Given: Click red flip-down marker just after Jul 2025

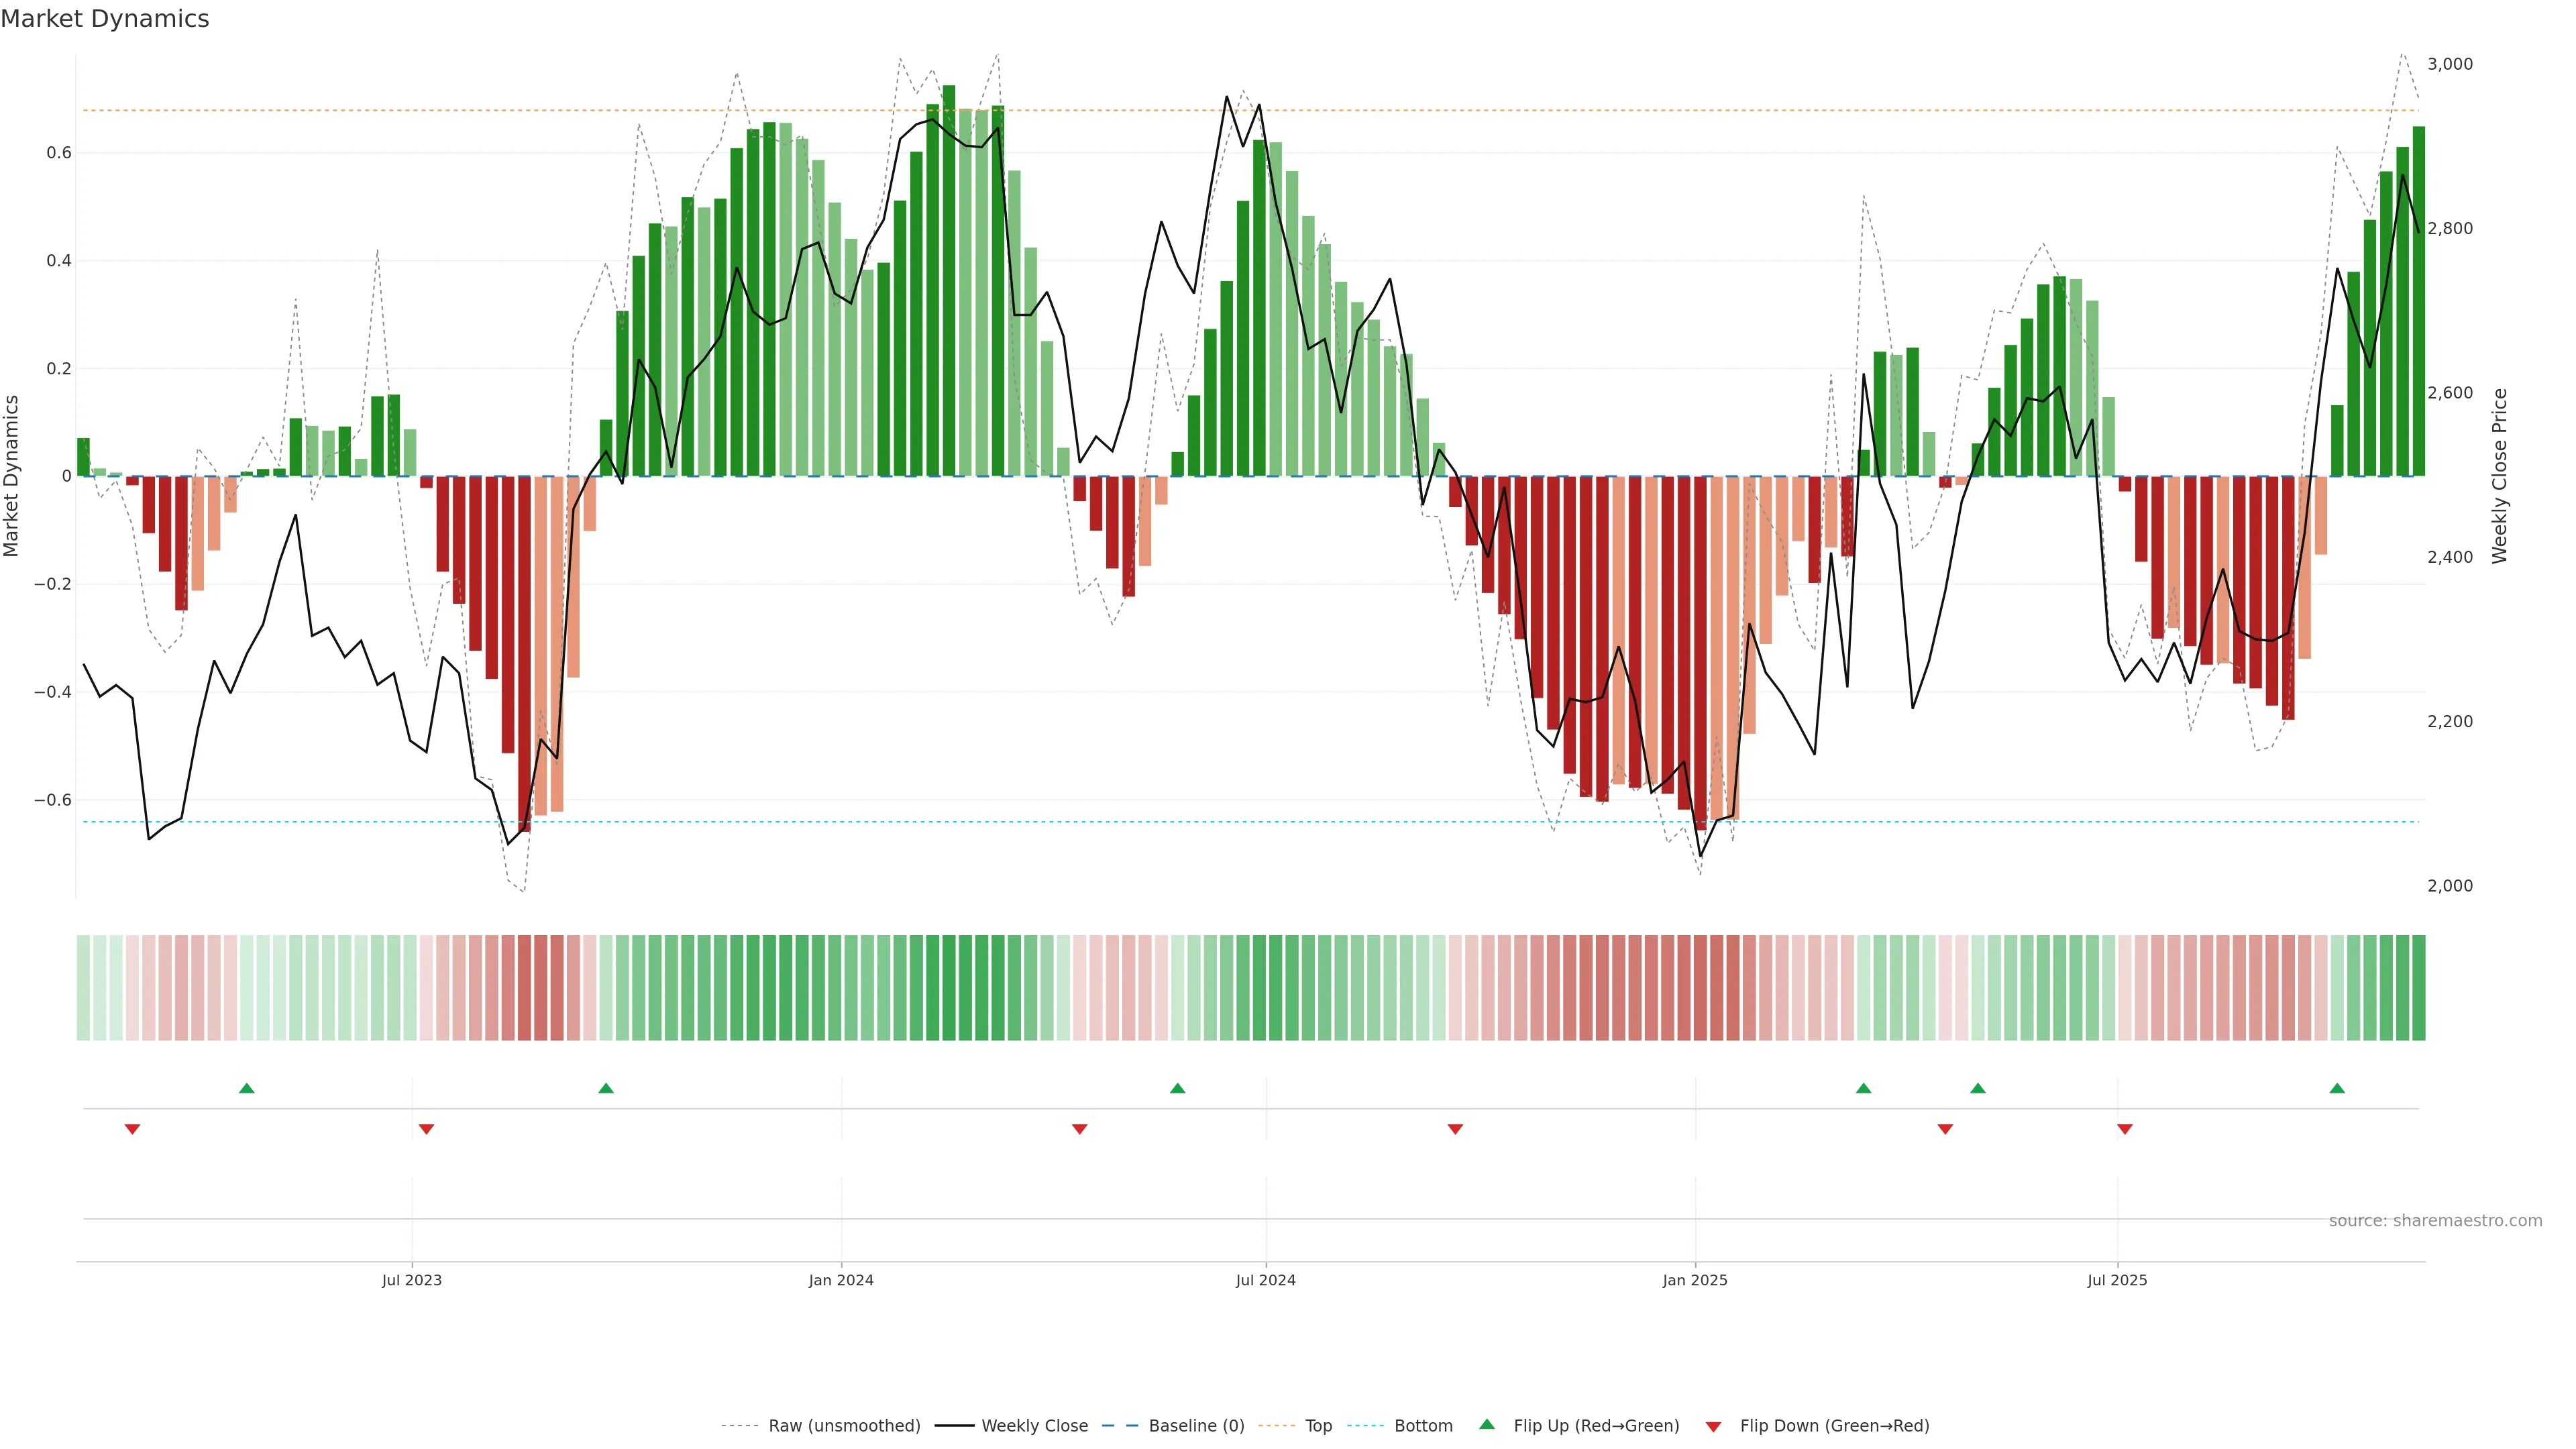Looking at the screenshot, I should click(x=2125, y=1129).
